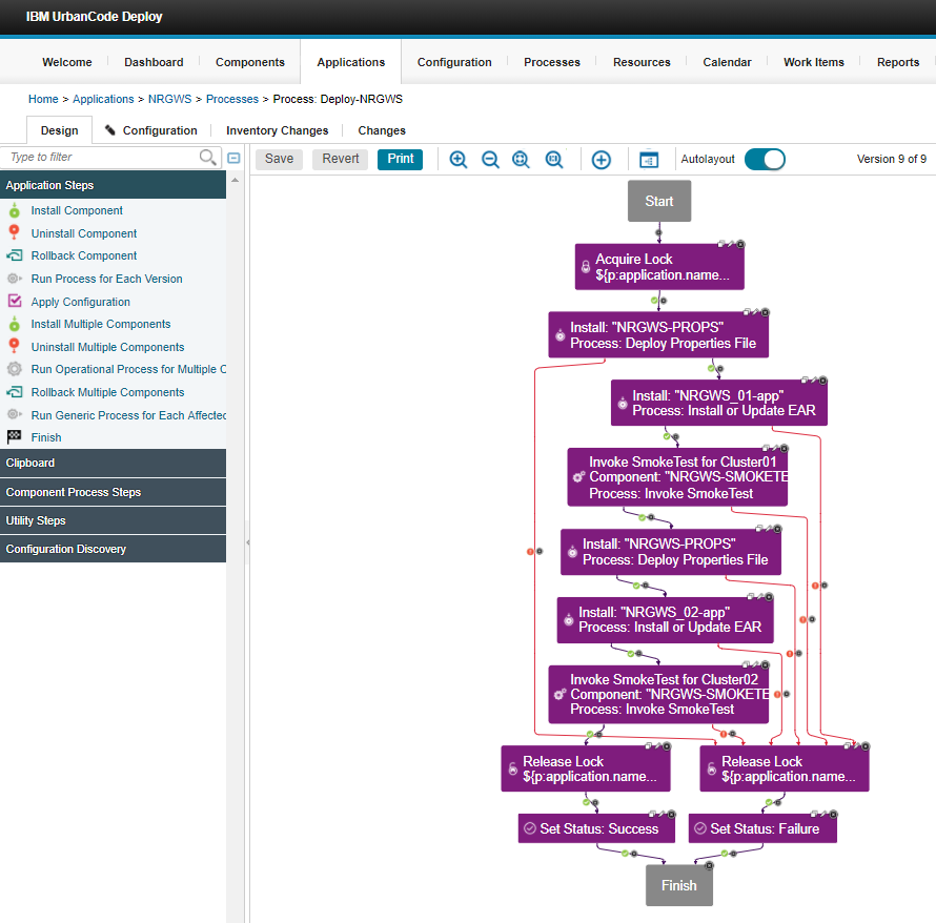Switch to the Inventory Changes tab
936x924 pixels.
[x=277, y=130]
